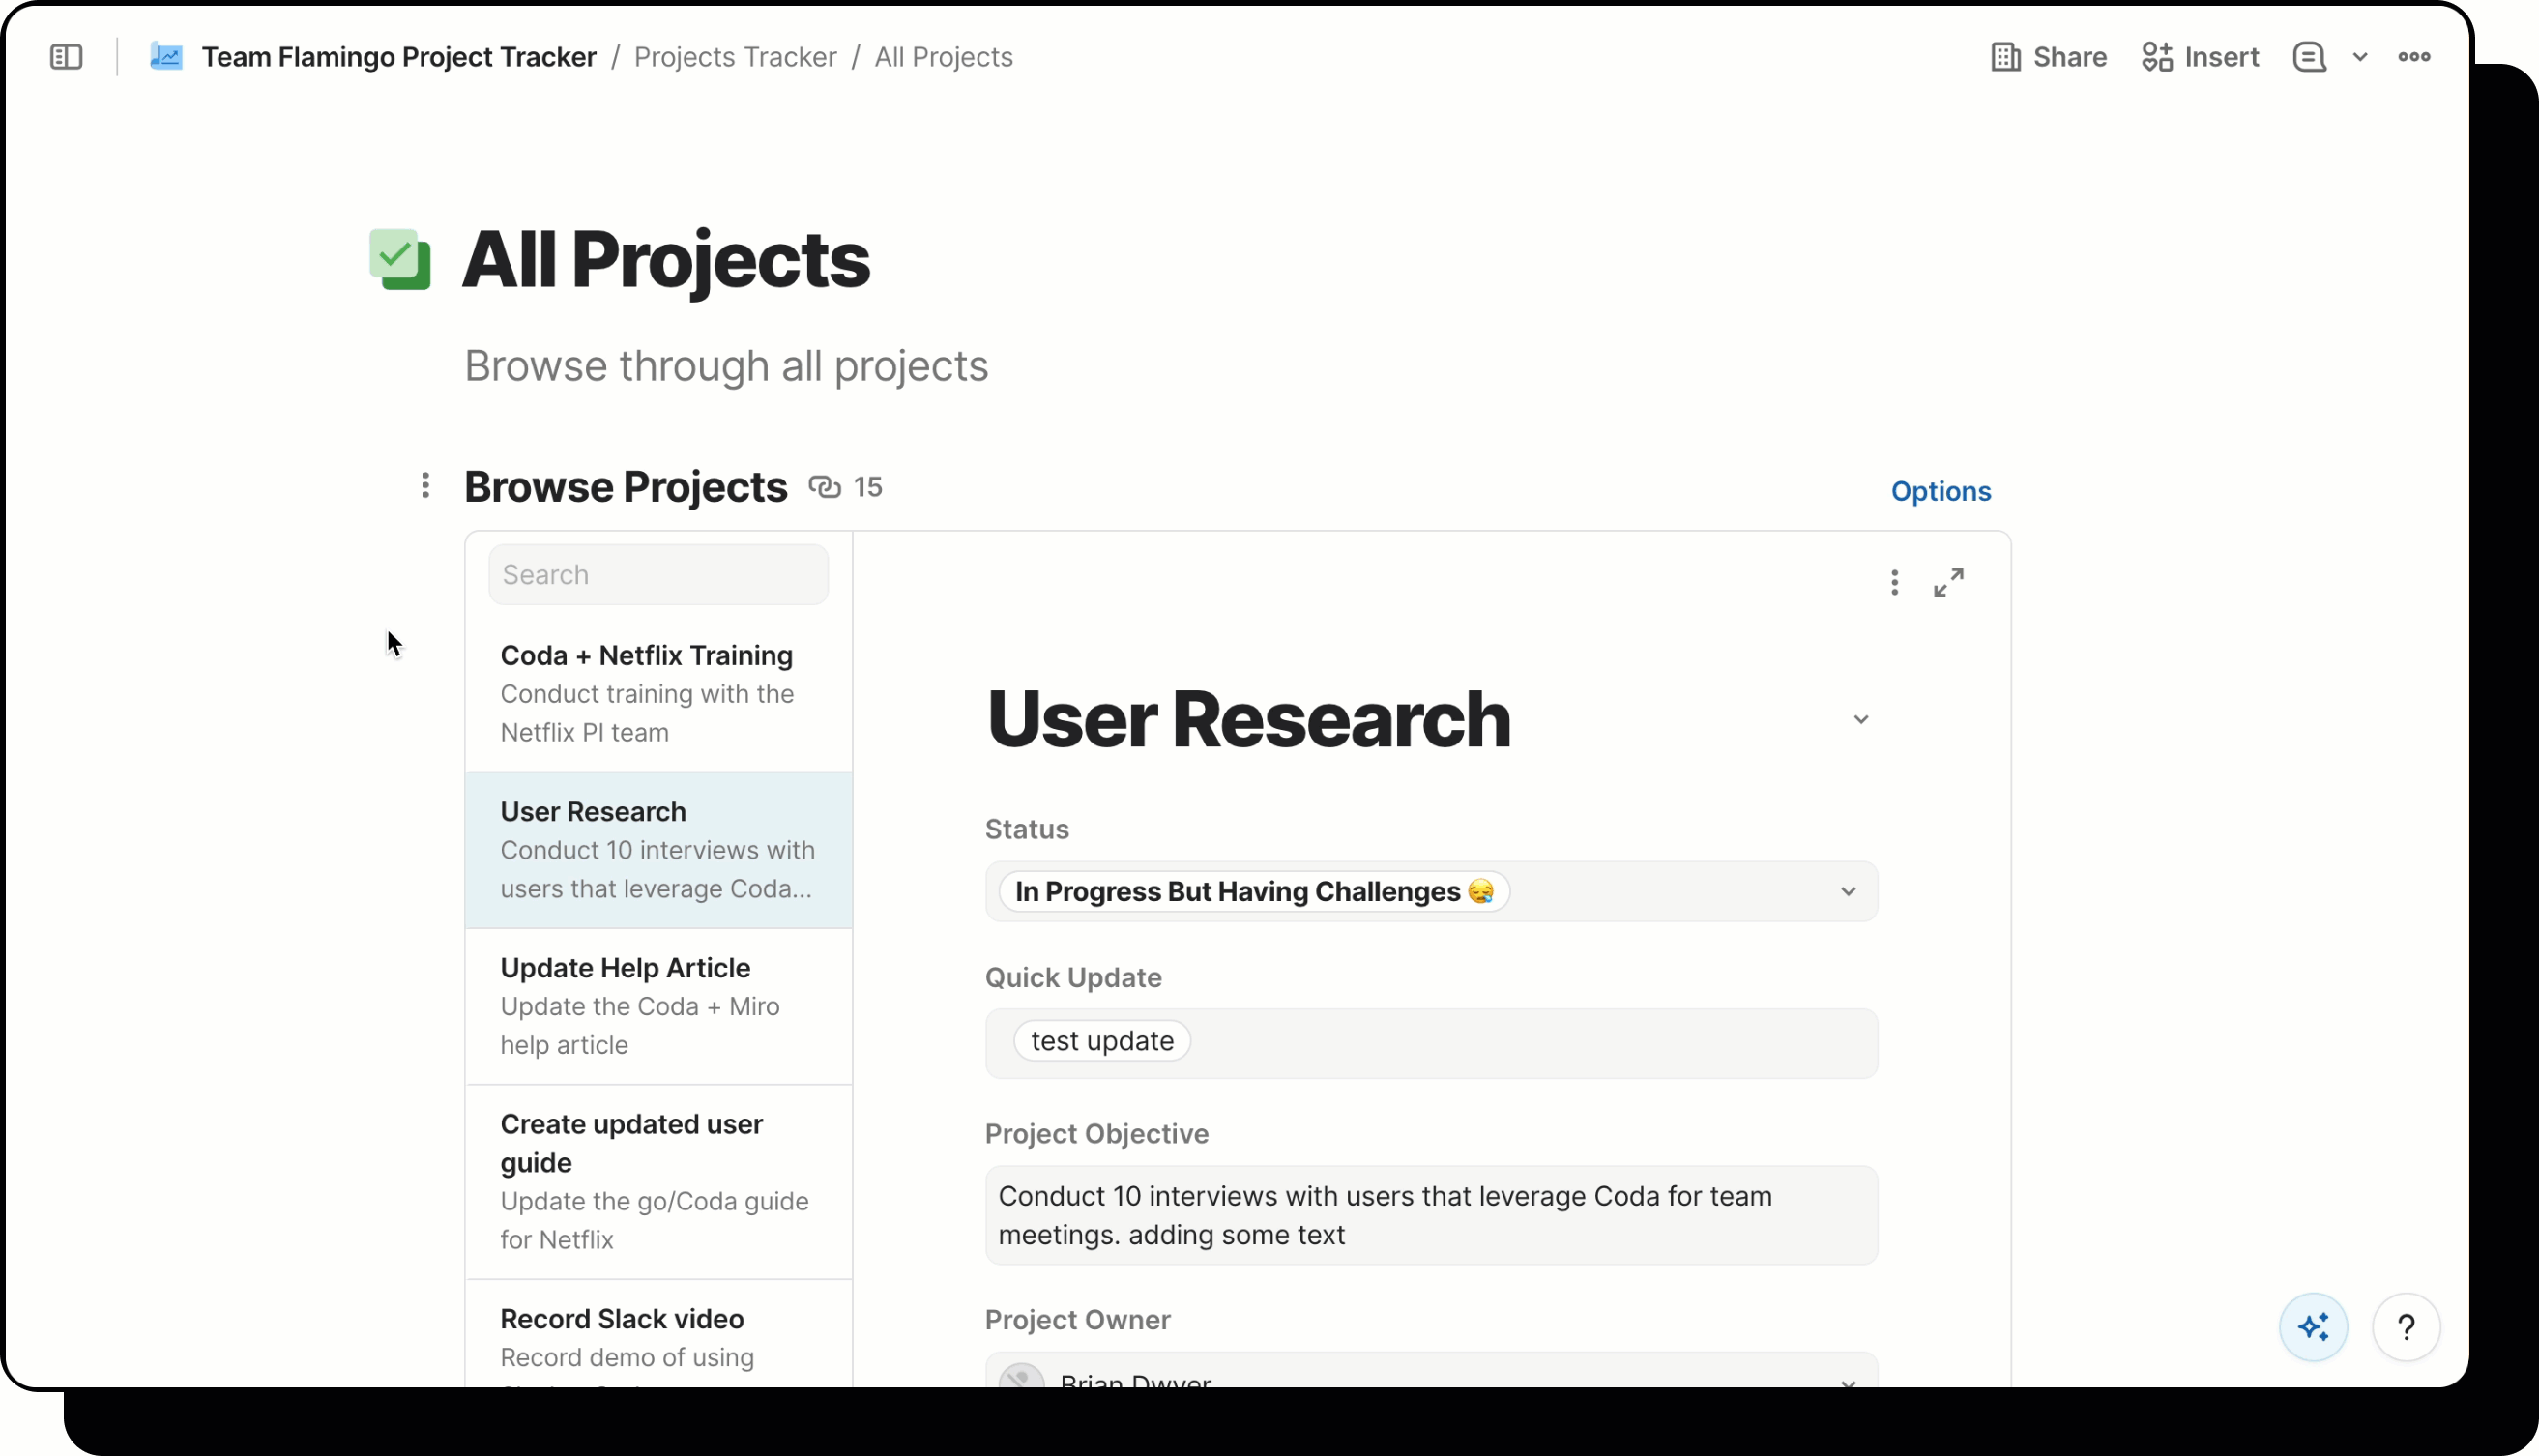This screenshot has width=2539, height=1456.
Task: Expand the Status dropdown arrow
Action: pyautogui.click(x=1847, y=891)
